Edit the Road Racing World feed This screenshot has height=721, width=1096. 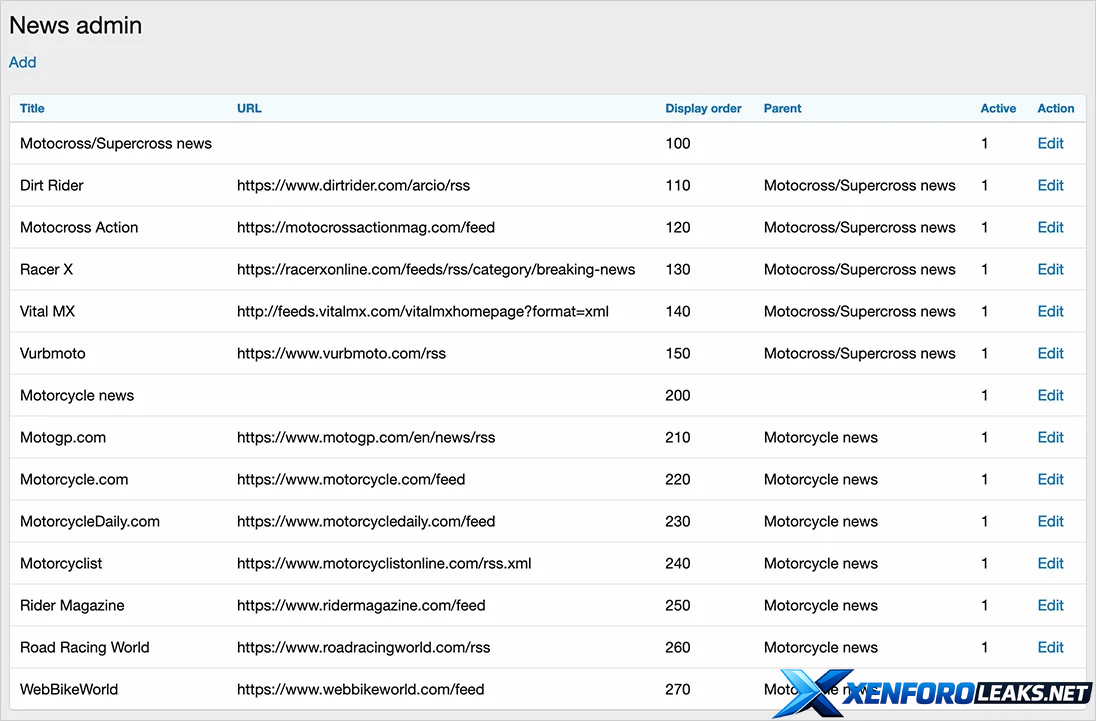1050,647
